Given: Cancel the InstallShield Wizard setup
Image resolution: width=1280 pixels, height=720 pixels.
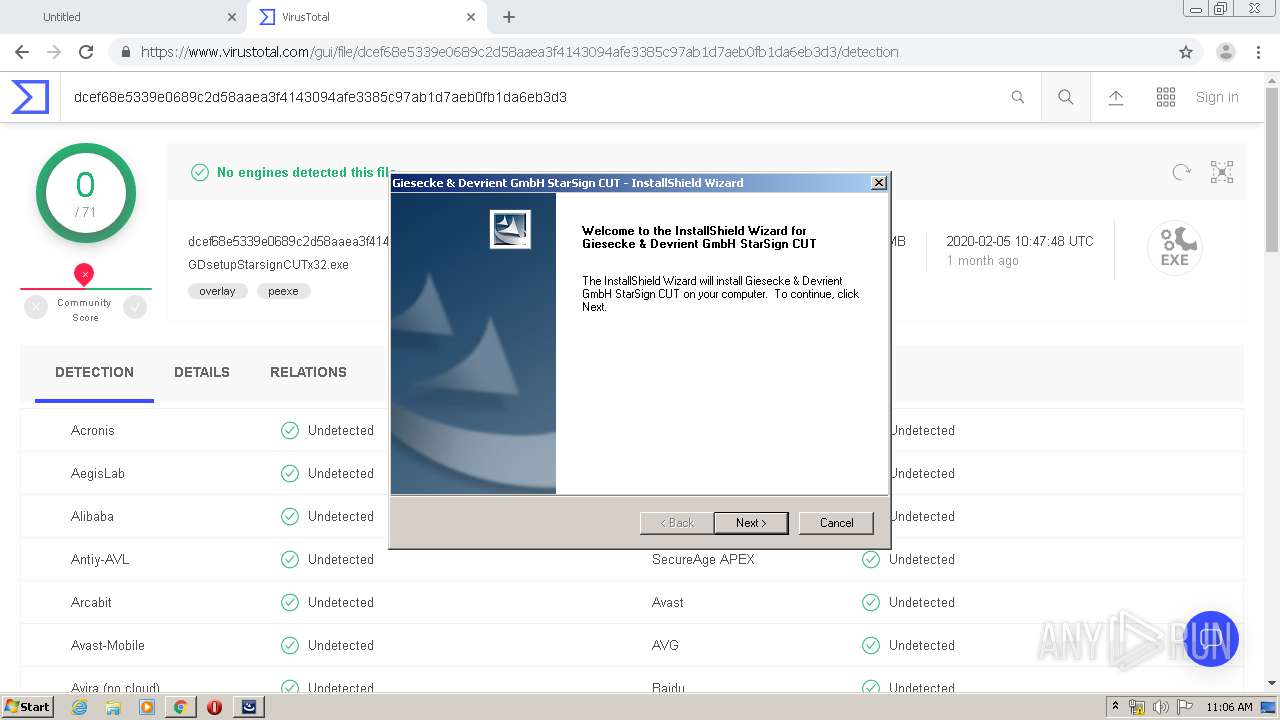Looking at the screenshot, I should point(836,523).
